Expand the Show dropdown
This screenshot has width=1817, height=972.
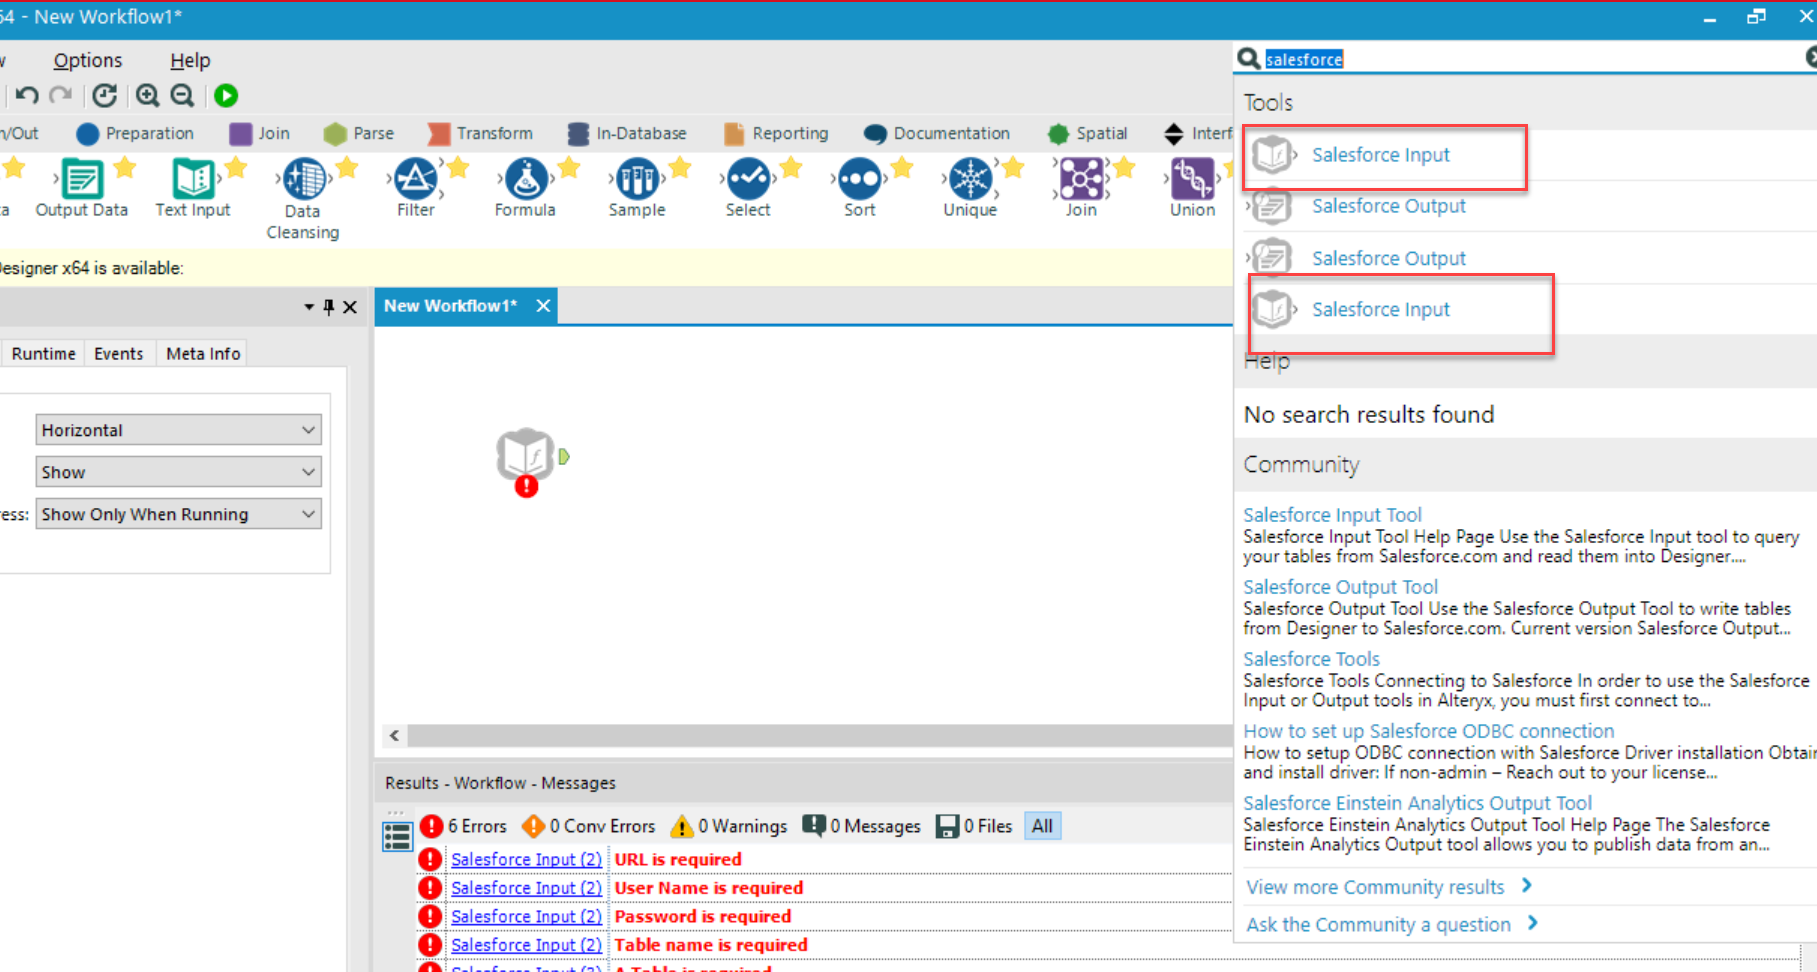pos(178,471)
